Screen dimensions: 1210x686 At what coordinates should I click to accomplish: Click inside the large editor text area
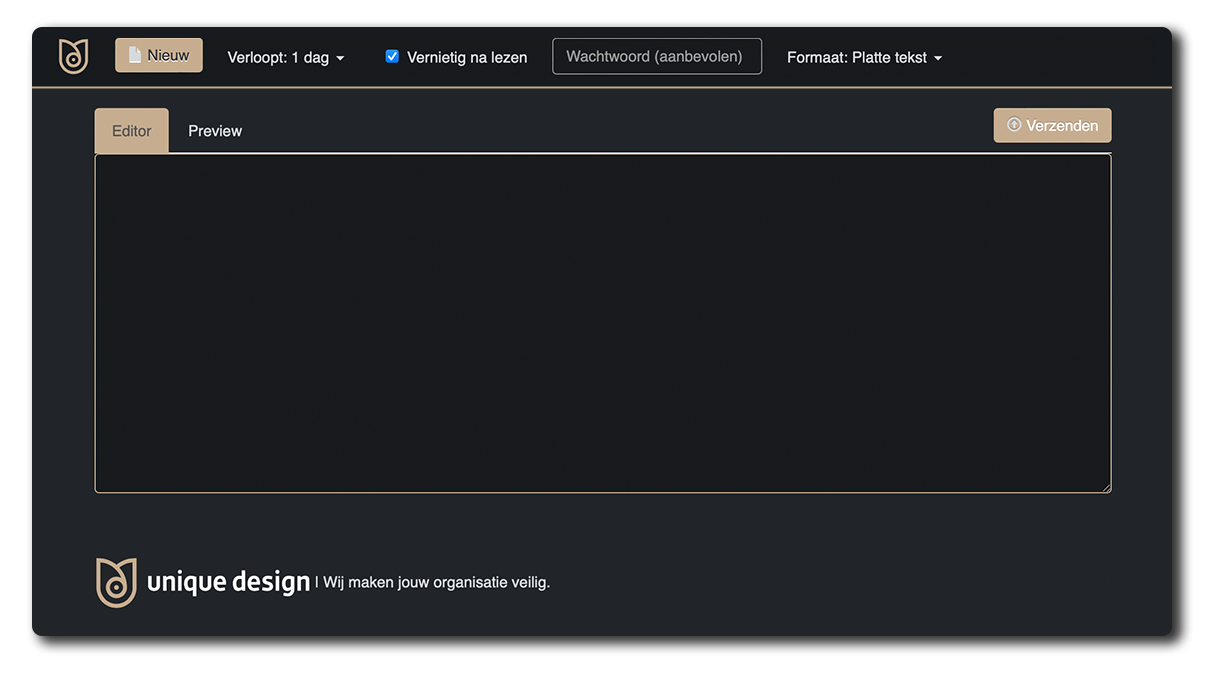click(x=602, y=322)
